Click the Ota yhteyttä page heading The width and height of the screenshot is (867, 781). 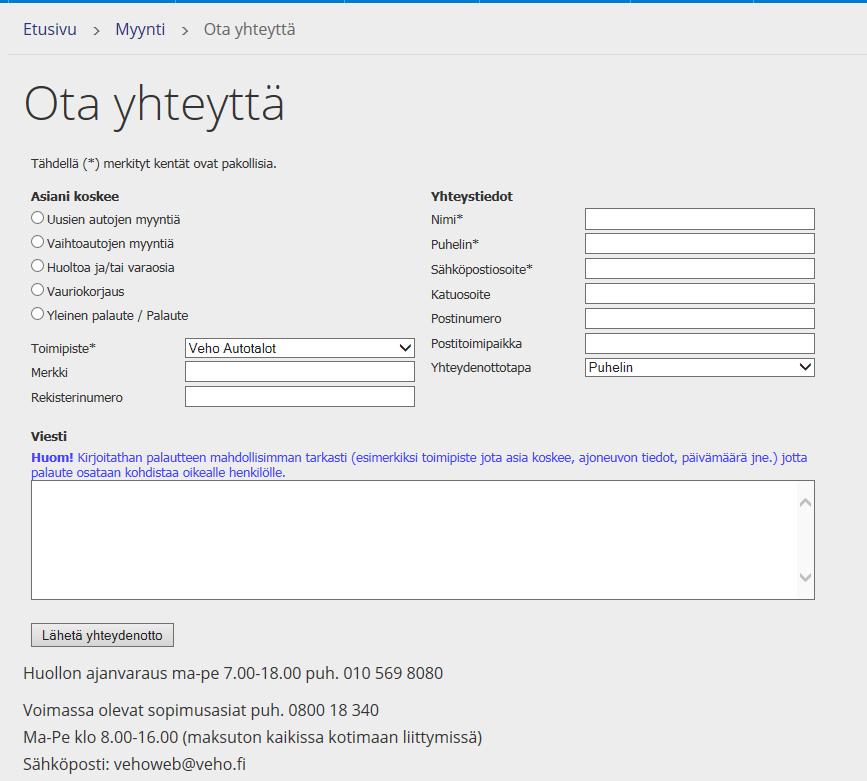[x=154, y=105]
